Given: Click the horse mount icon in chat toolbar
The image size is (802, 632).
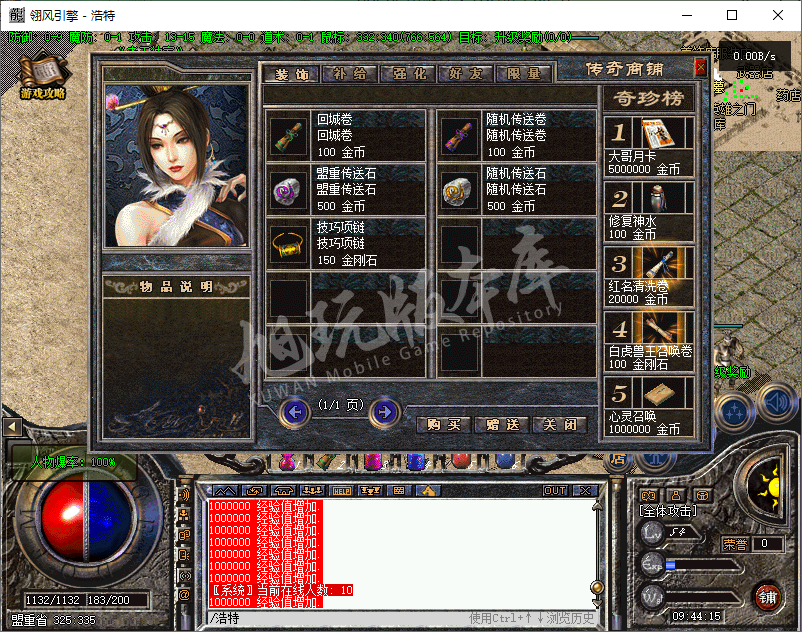Looking at the screenshot, I should 428,491.
